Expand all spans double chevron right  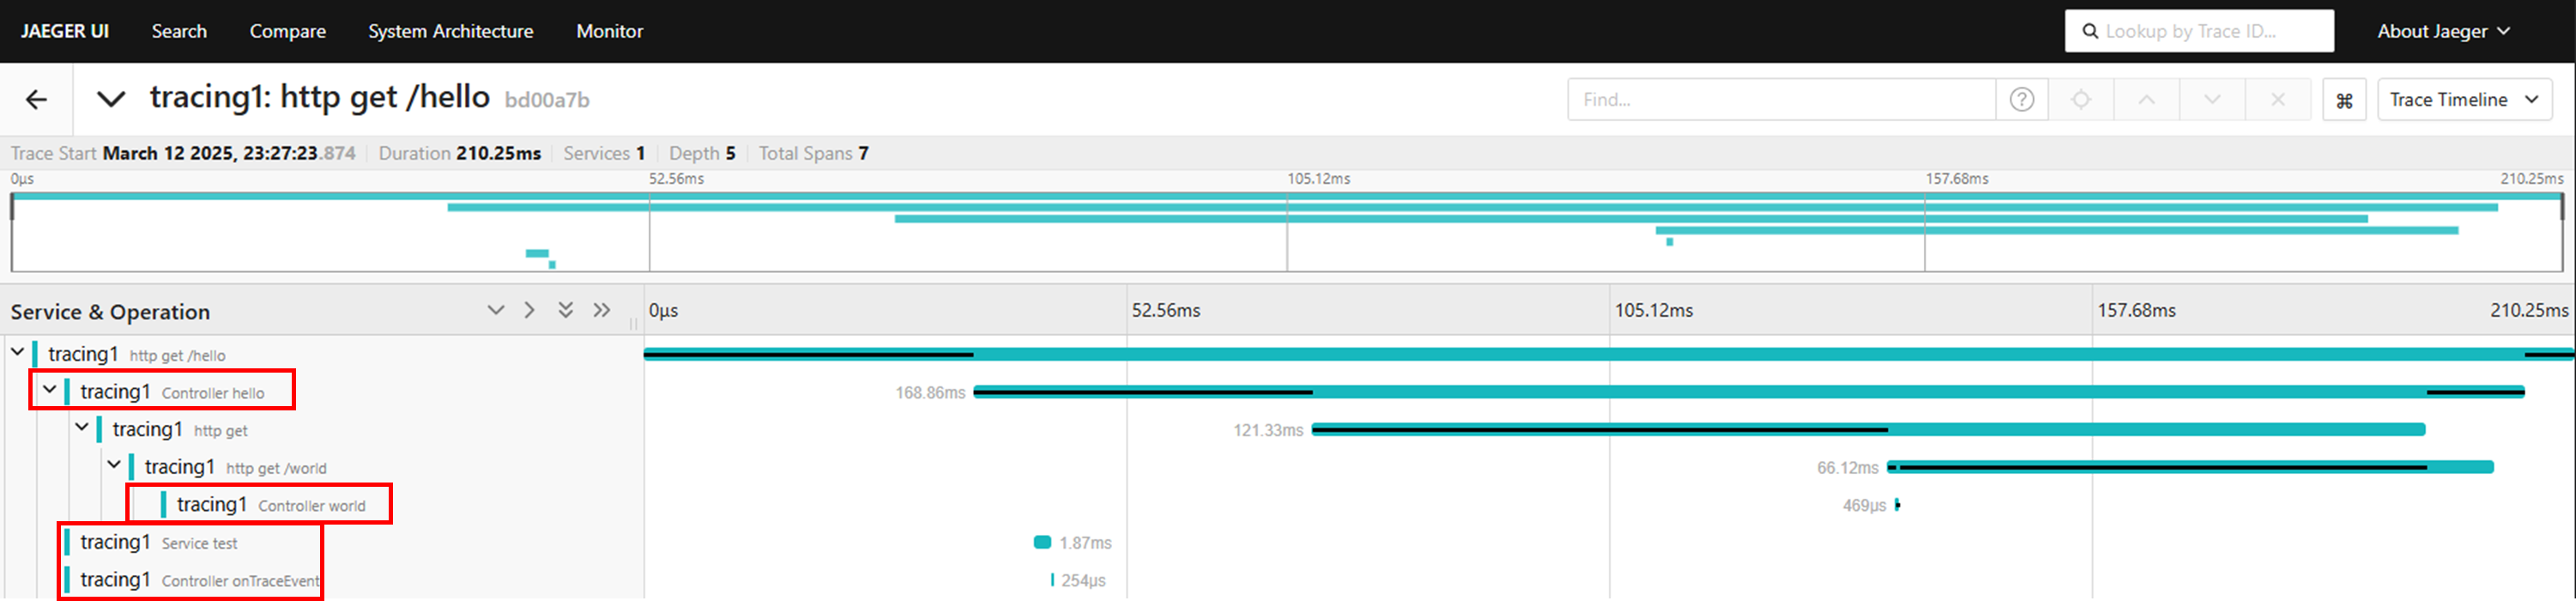click(x=601, y=310)
